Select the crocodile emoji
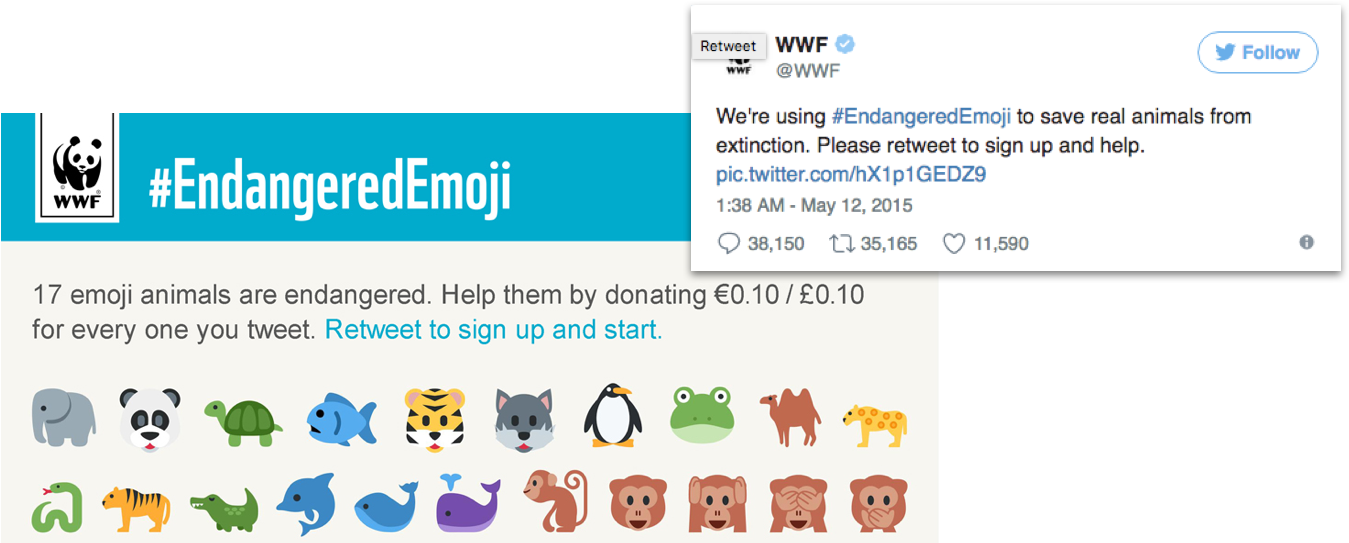 pos(225,511)
